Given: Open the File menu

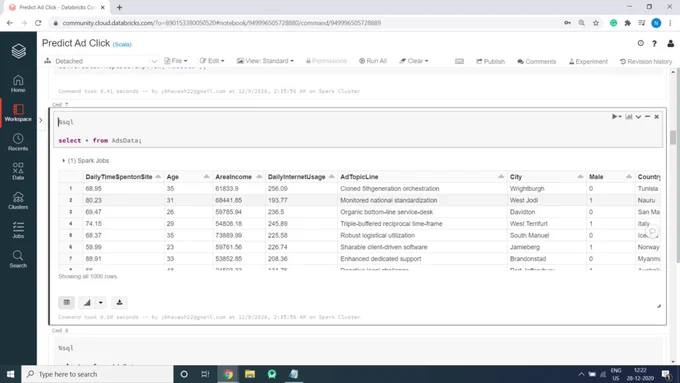Looking at the screenshot, I should point(176,61).
